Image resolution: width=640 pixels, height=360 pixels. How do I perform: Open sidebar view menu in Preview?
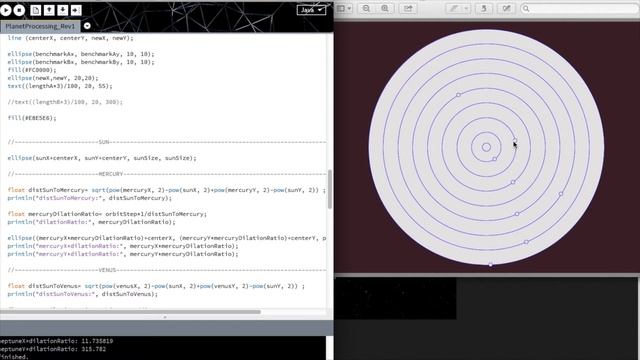[x=344, y=8]
